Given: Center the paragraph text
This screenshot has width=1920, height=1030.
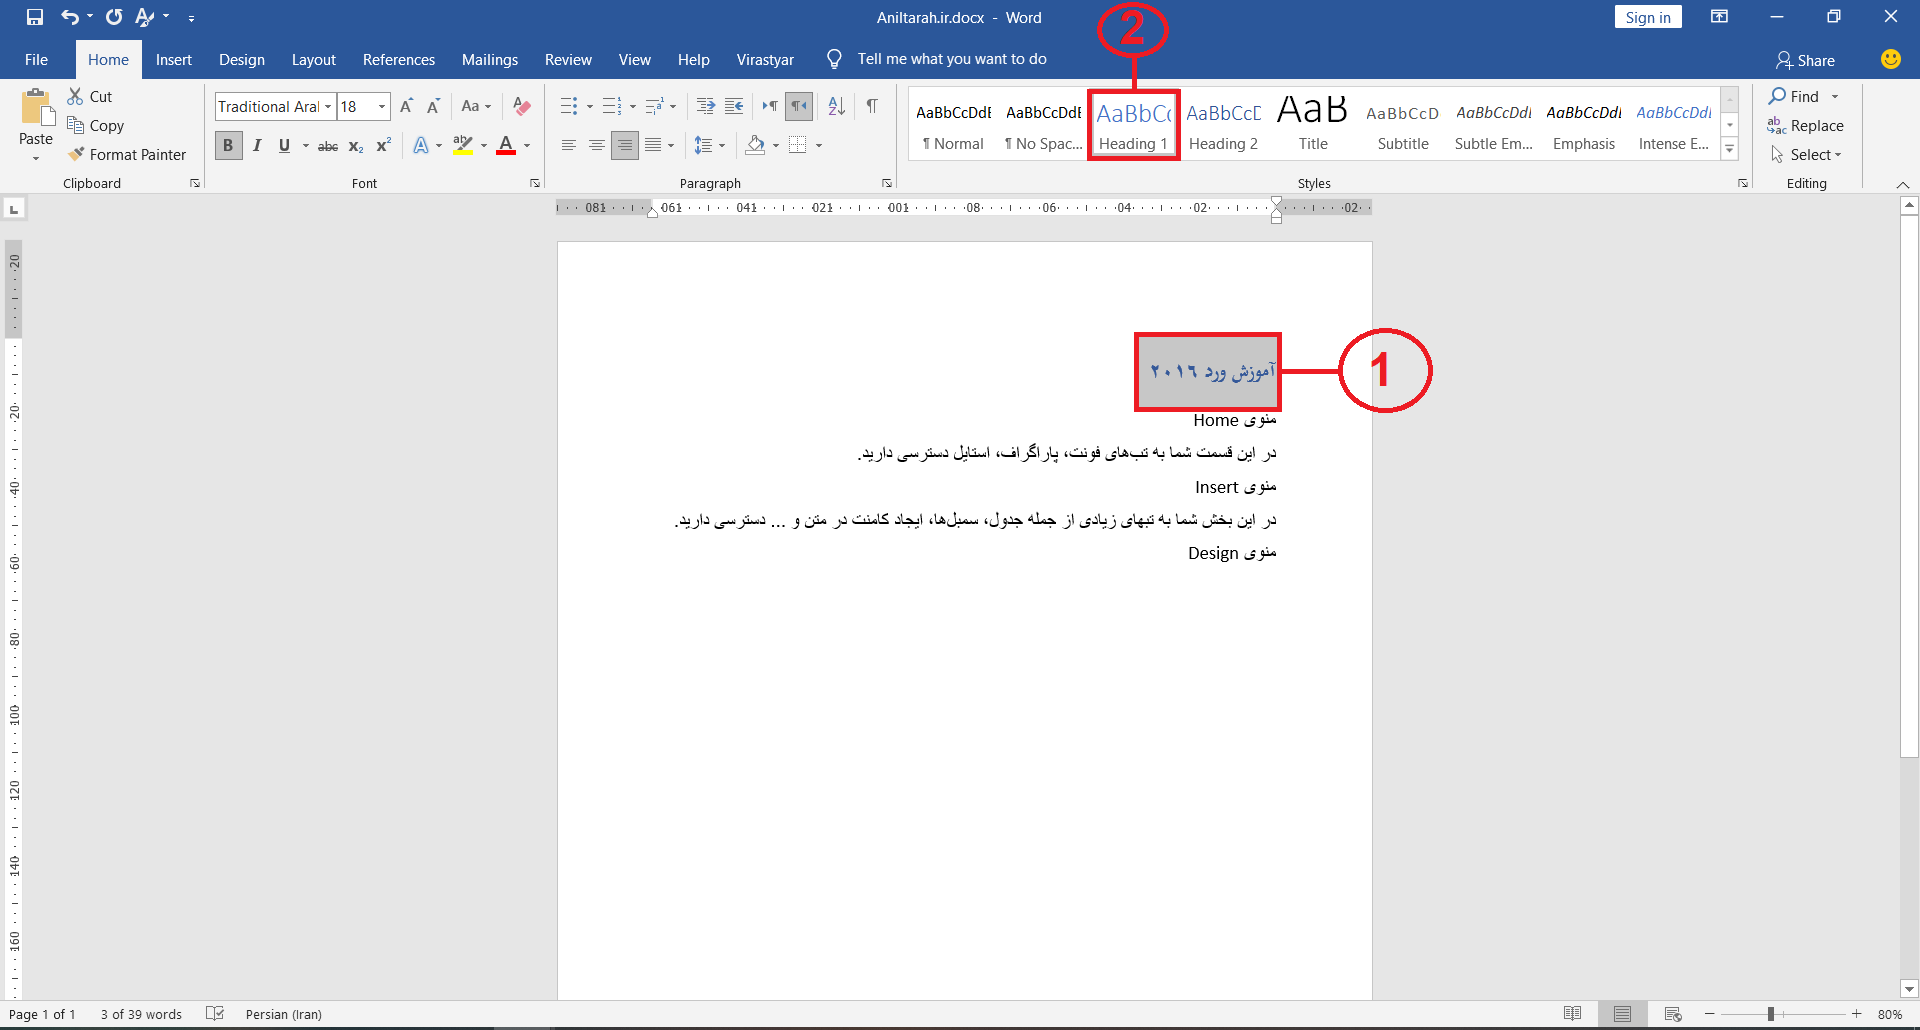Looking at the screenshot, I should [x=597, y=146].
